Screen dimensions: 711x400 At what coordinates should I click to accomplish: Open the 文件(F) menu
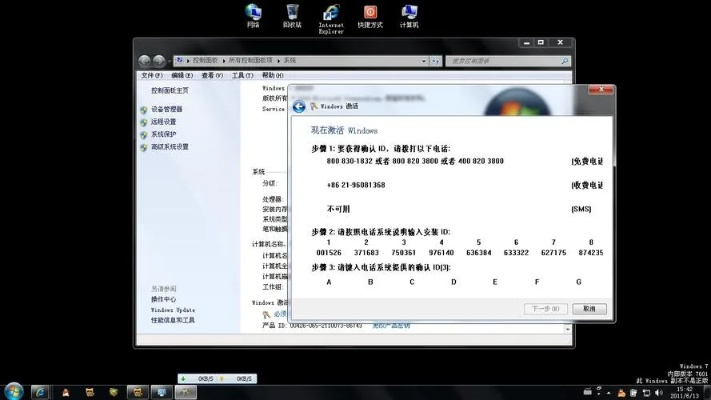tap(151, 75)
